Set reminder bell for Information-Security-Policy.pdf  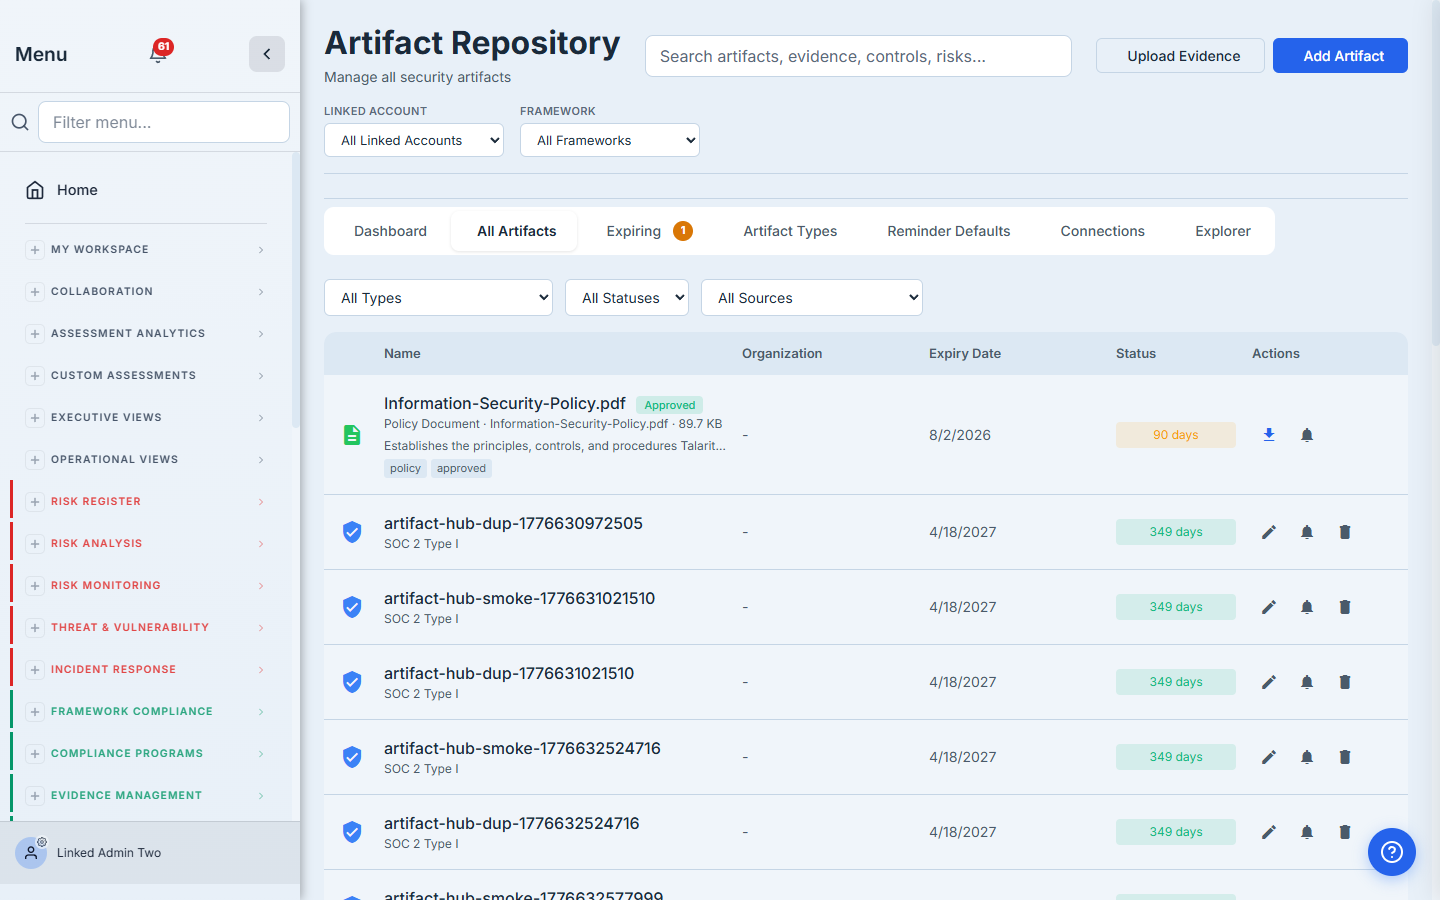tap(1307, 435)
